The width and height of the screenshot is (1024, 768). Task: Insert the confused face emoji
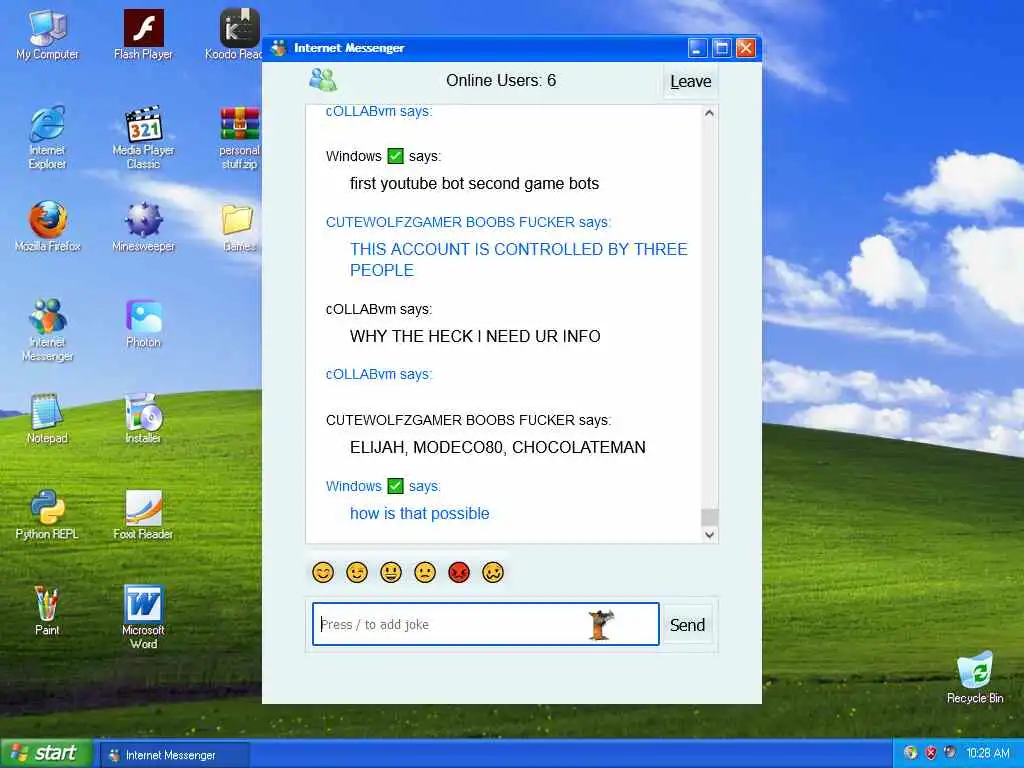coord(492,573)
